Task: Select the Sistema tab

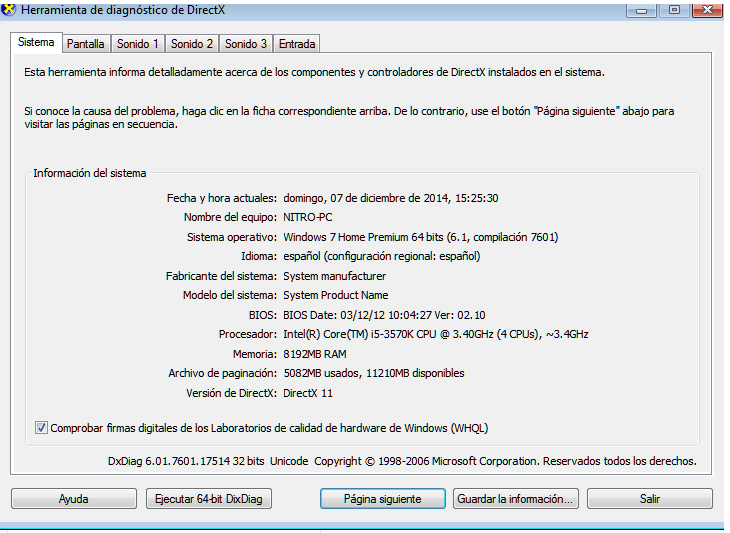Action: [36, 42]
